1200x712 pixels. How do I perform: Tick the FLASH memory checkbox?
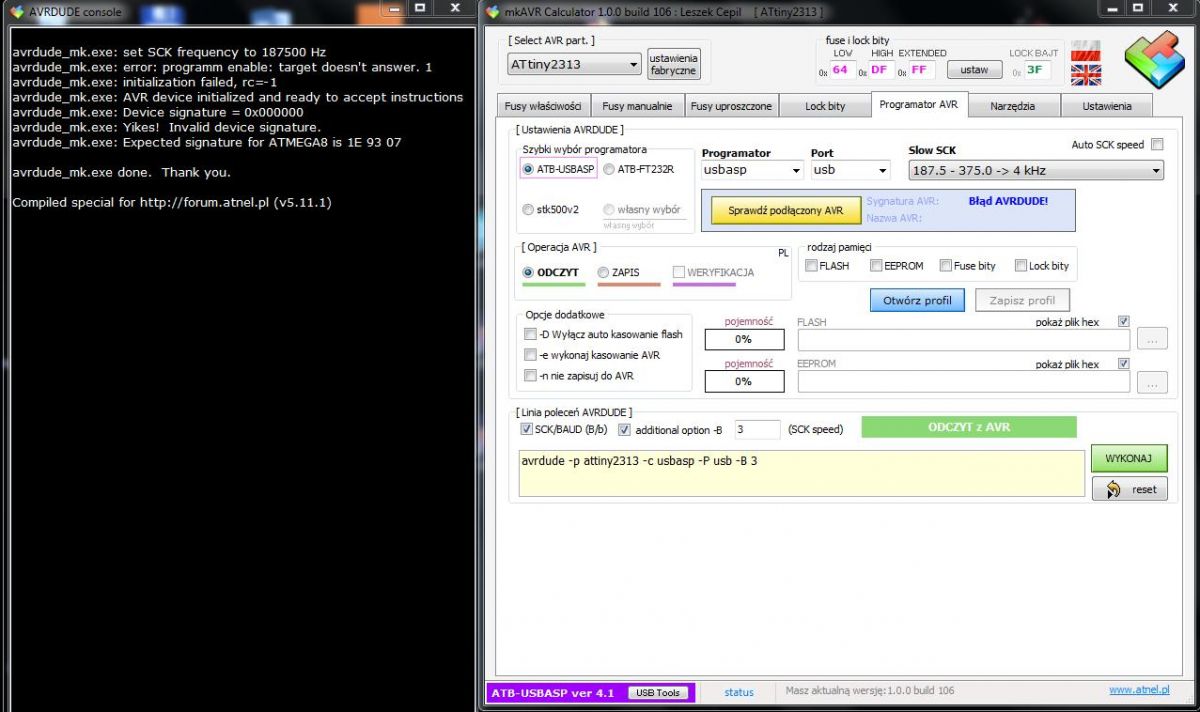[812, 266]
